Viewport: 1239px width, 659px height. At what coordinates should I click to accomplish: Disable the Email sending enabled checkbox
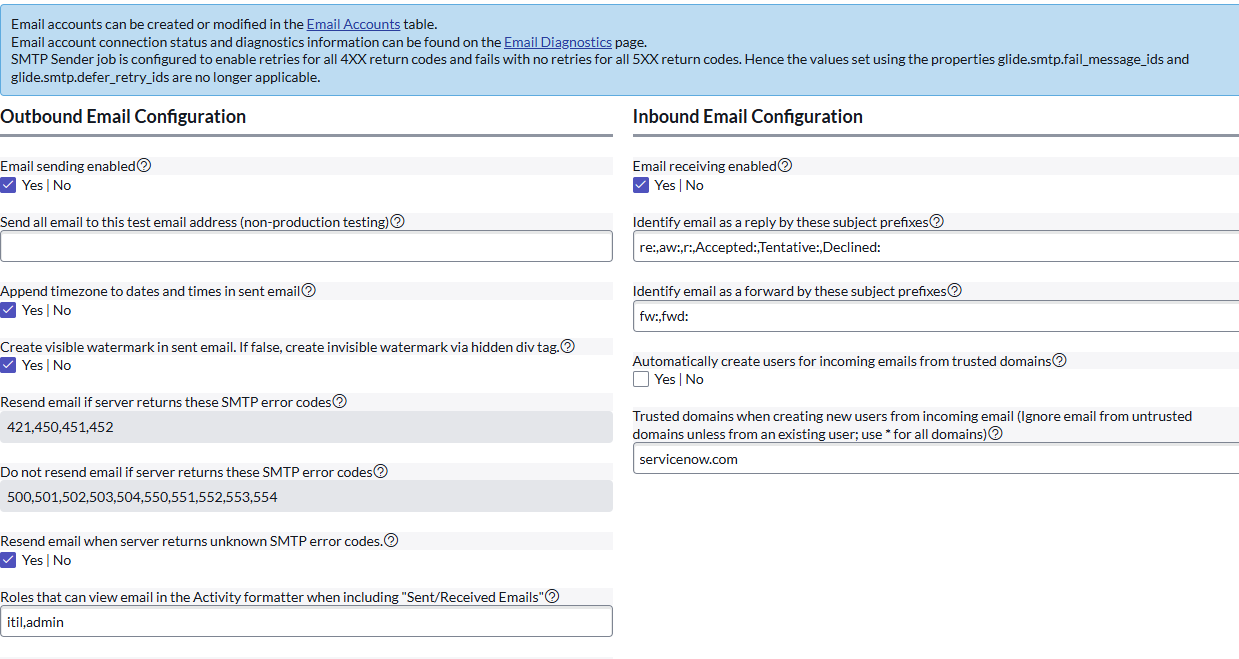pyautogui.click(x=9, y=185)
